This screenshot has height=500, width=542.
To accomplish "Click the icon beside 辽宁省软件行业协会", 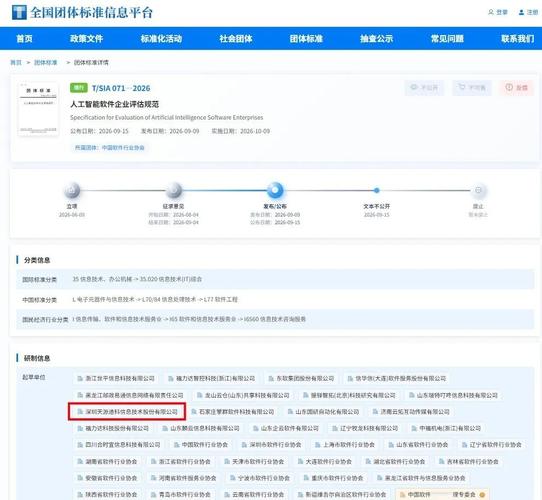I will click(464, 445).
